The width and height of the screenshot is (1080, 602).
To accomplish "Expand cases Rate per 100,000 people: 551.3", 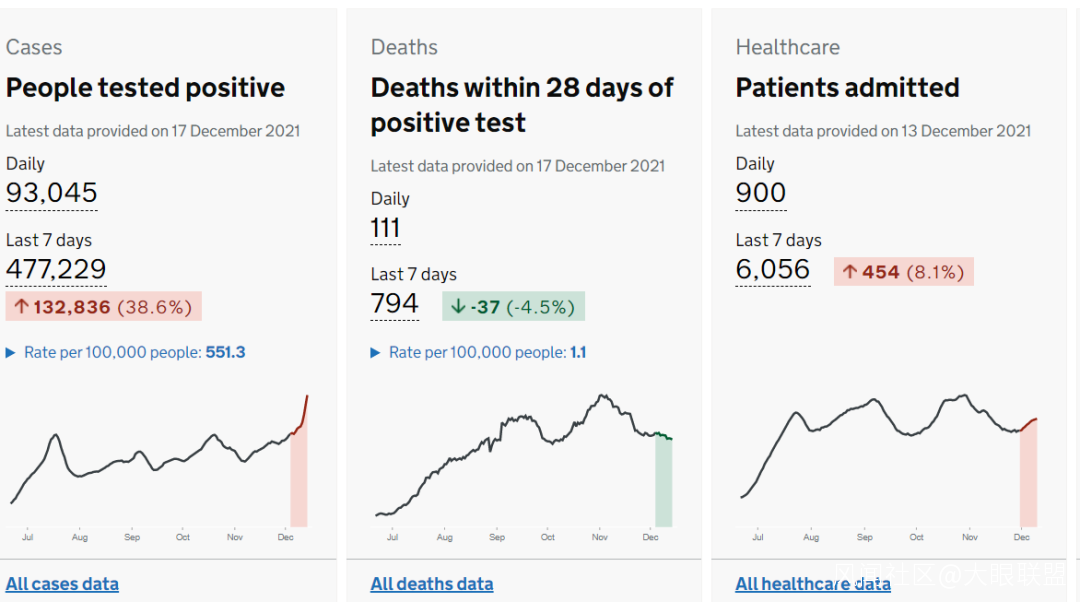I will point(125,352).
